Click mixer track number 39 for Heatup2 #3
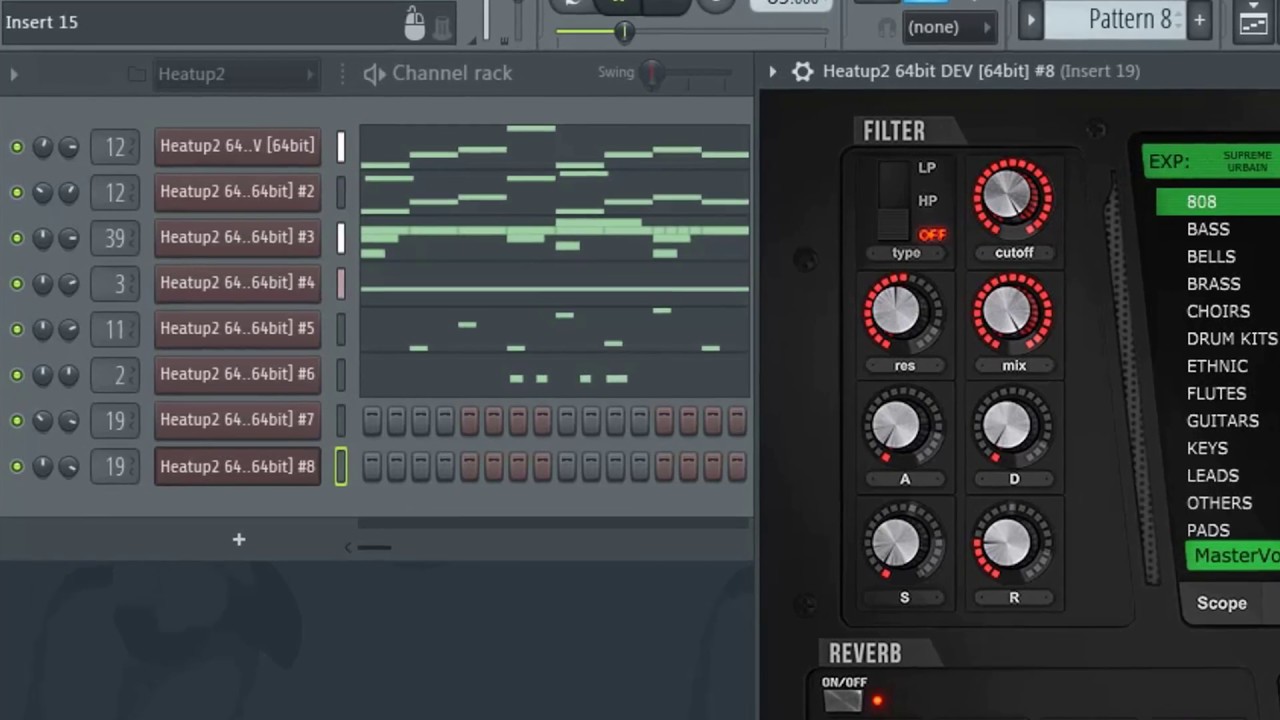The image size is (1280, 720). coord(115,238)
